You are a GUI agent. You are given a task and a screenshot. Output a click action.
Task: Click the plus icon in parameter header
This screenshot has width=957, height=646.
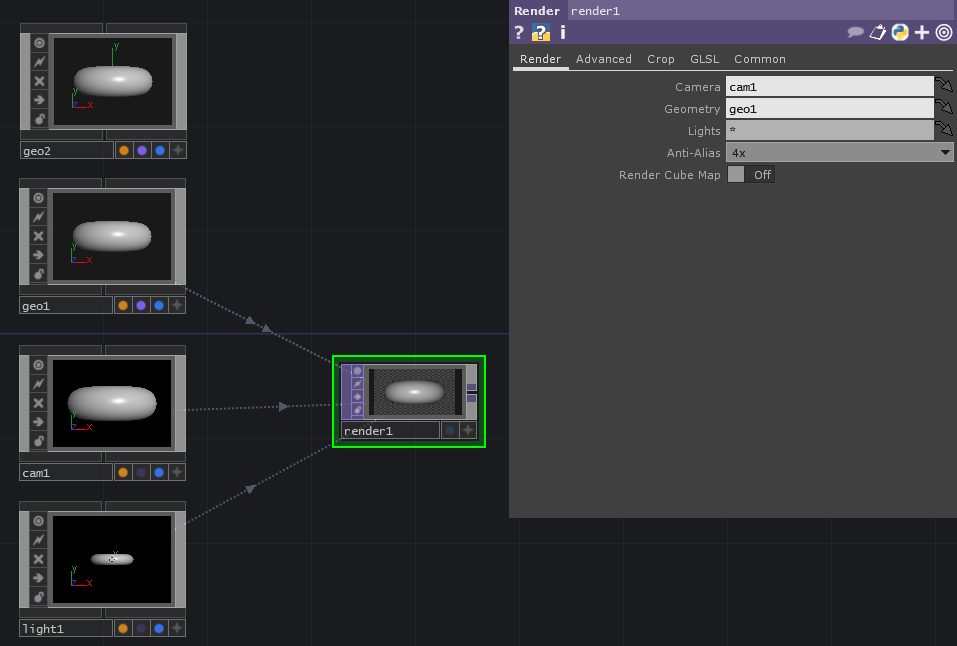922,32
